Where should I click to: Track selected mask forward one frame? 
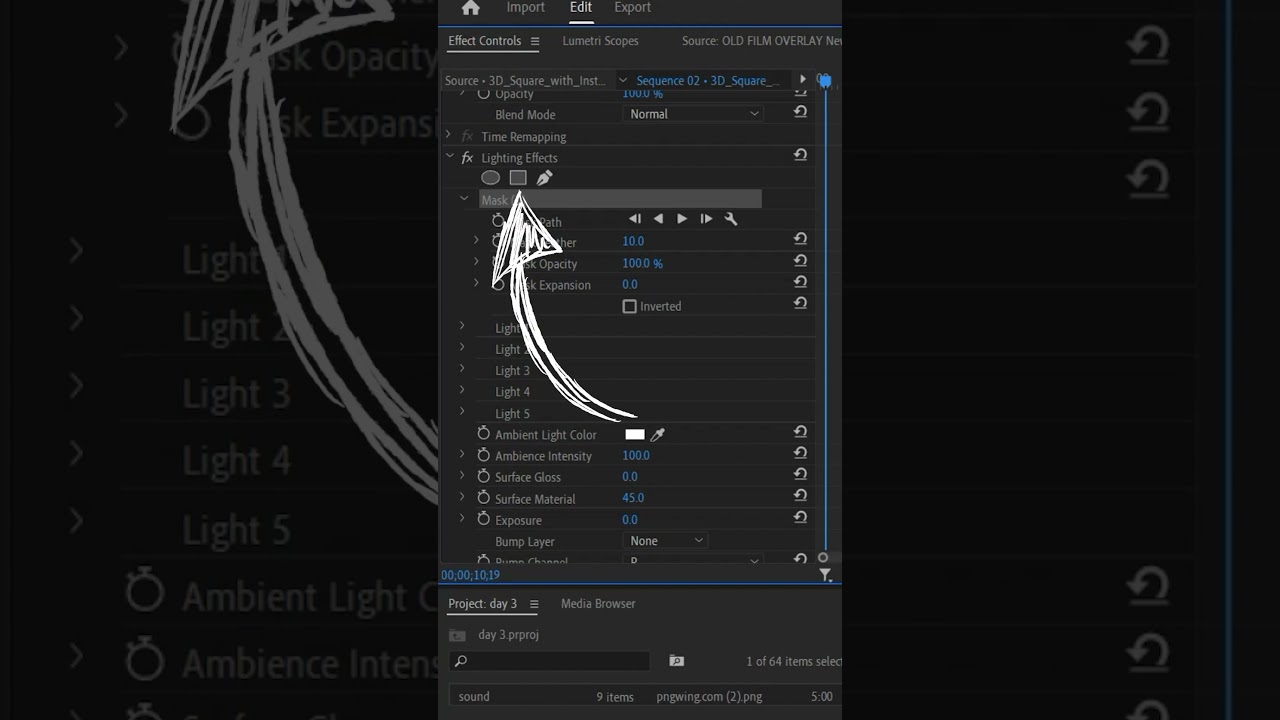pos(706,219)
